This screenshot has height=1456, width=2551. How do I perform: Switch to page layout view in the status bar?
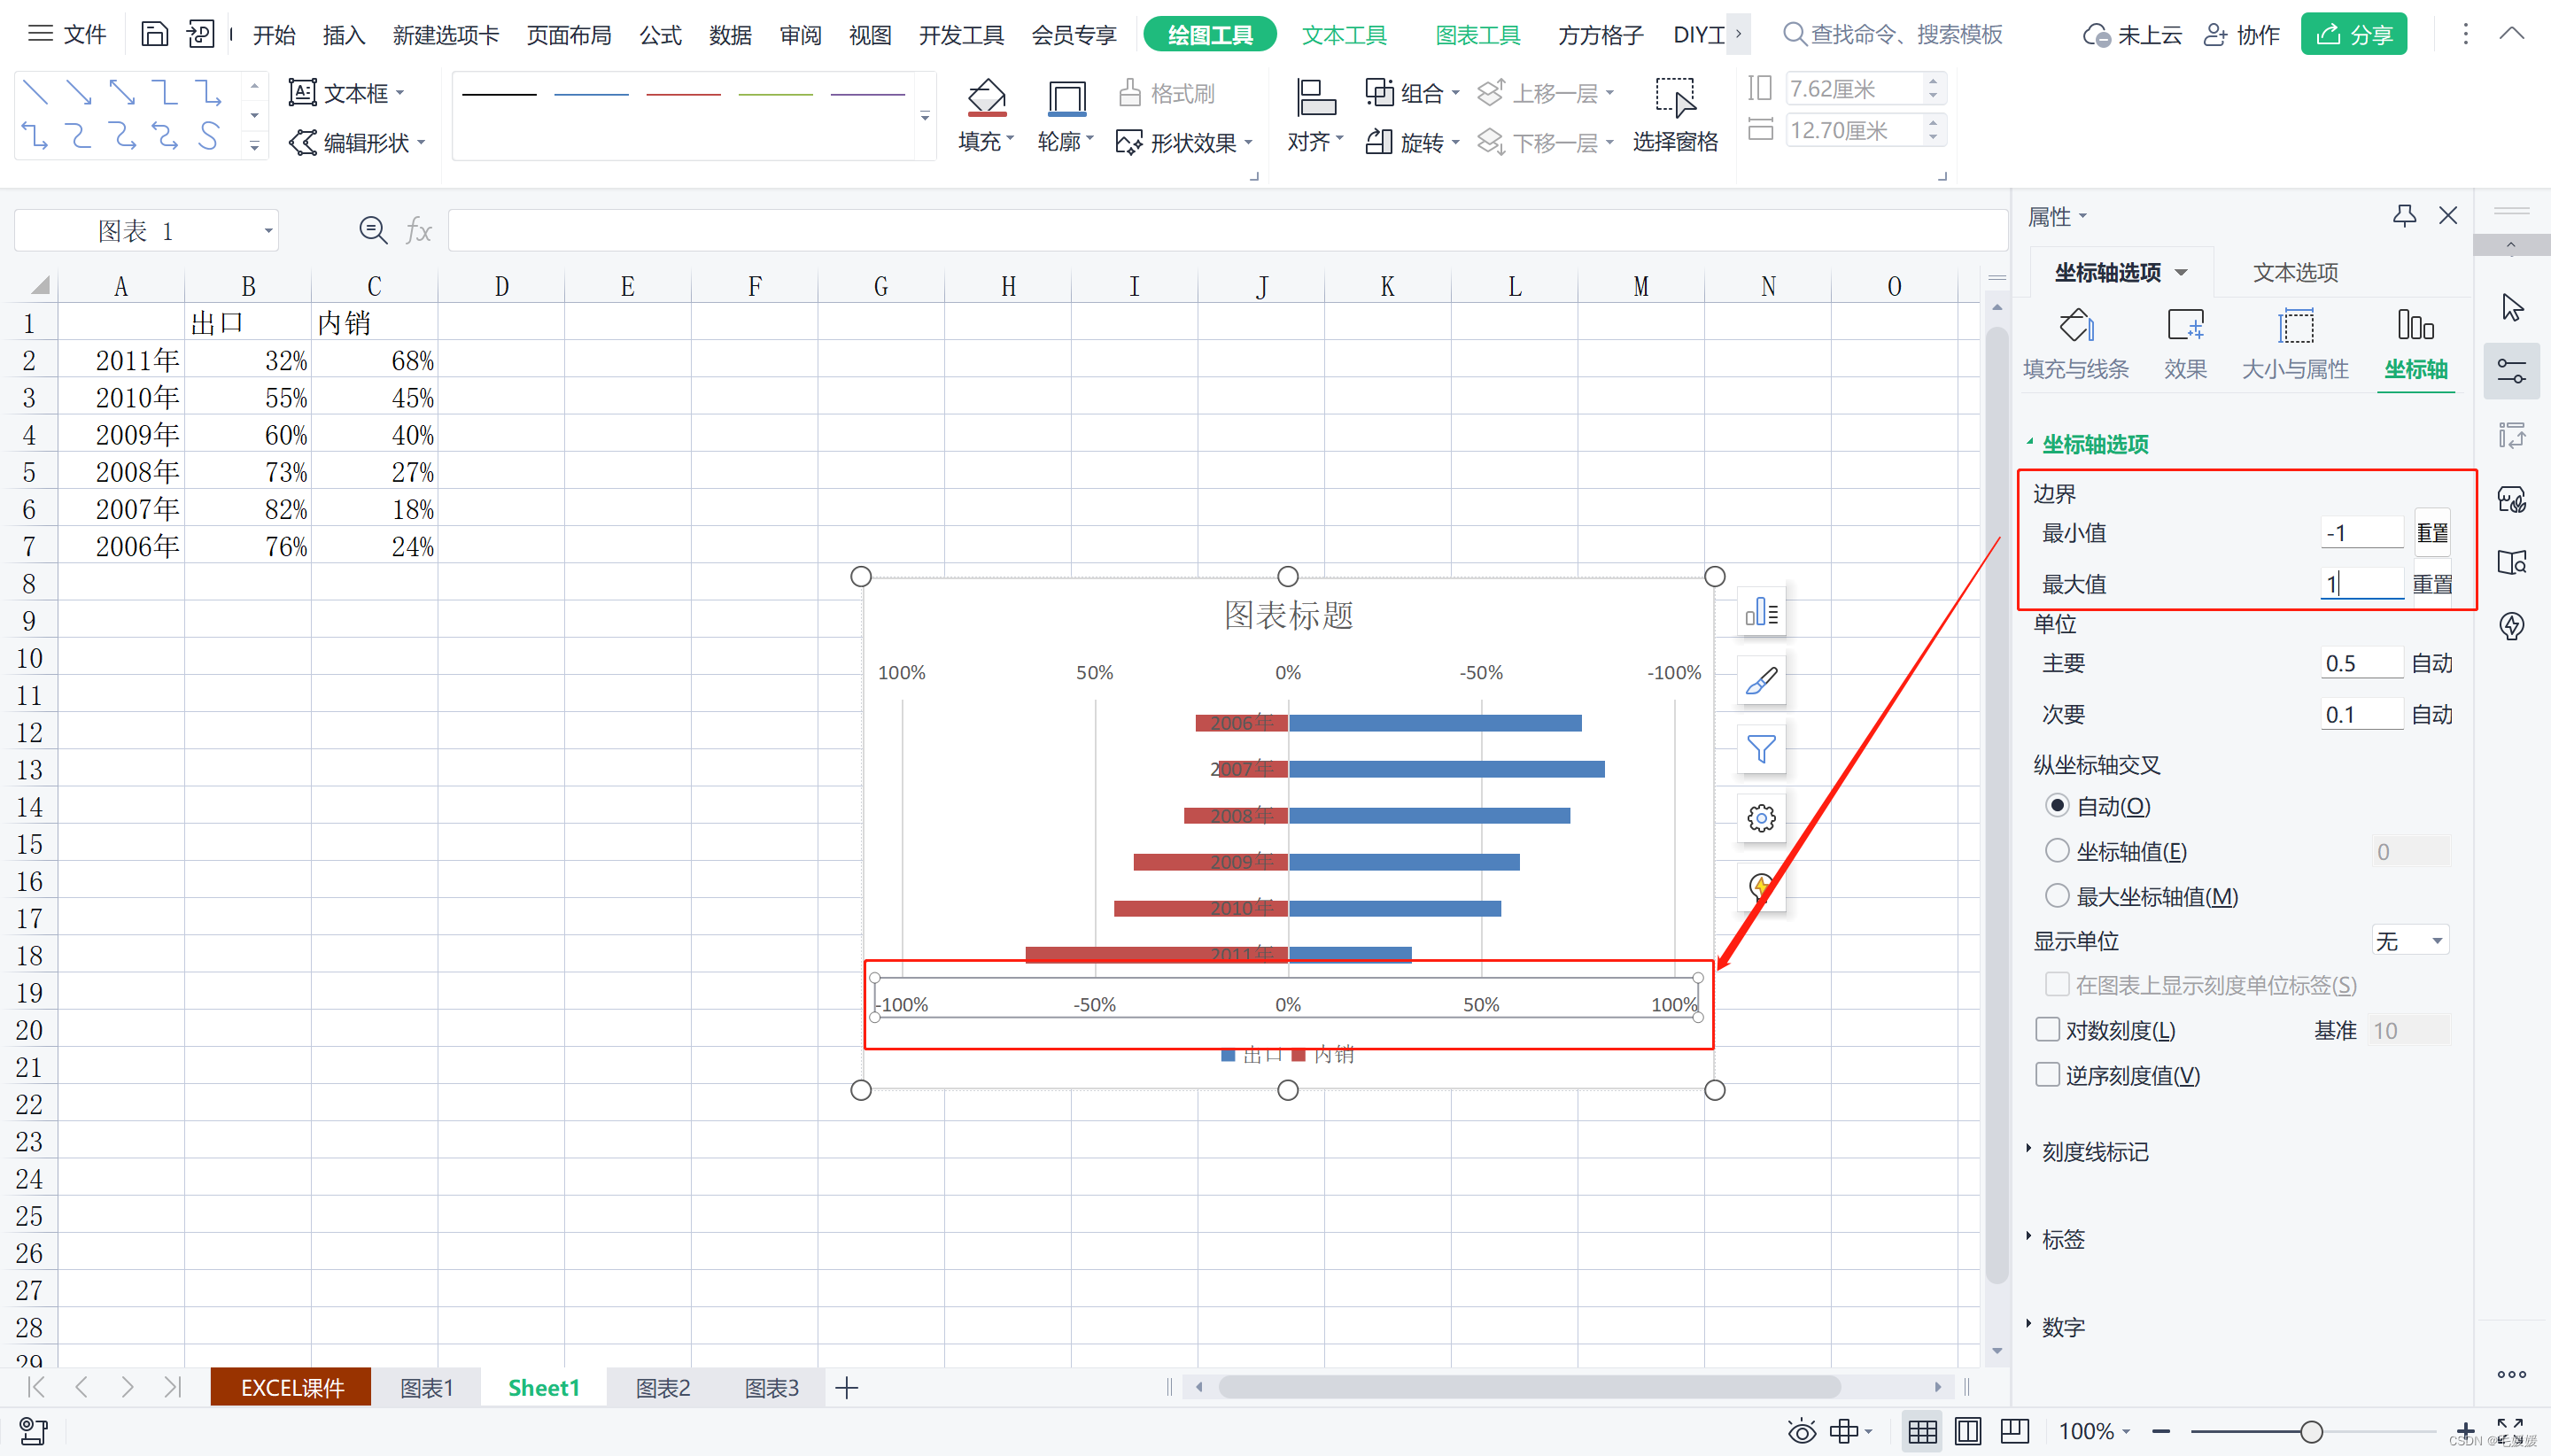tap(1968, 1431)
